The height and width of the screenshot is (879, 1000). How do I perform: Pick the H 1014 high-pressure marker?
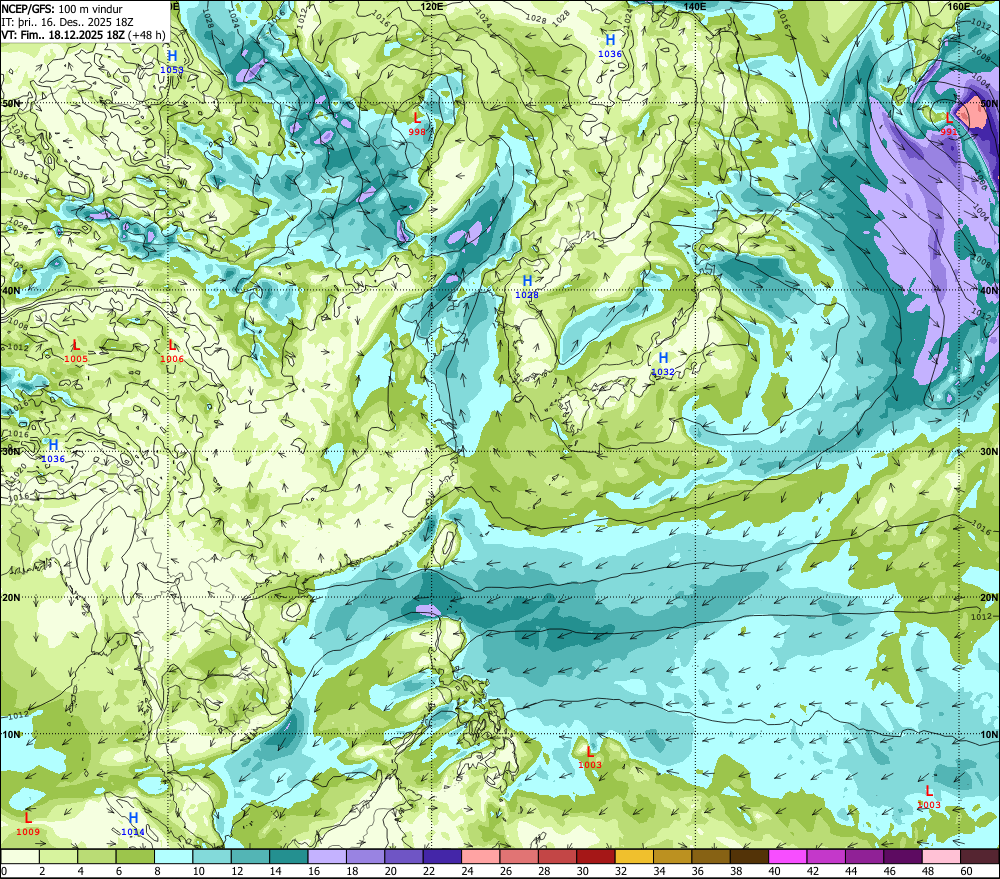pyautogui.click(x=133, y=824)
